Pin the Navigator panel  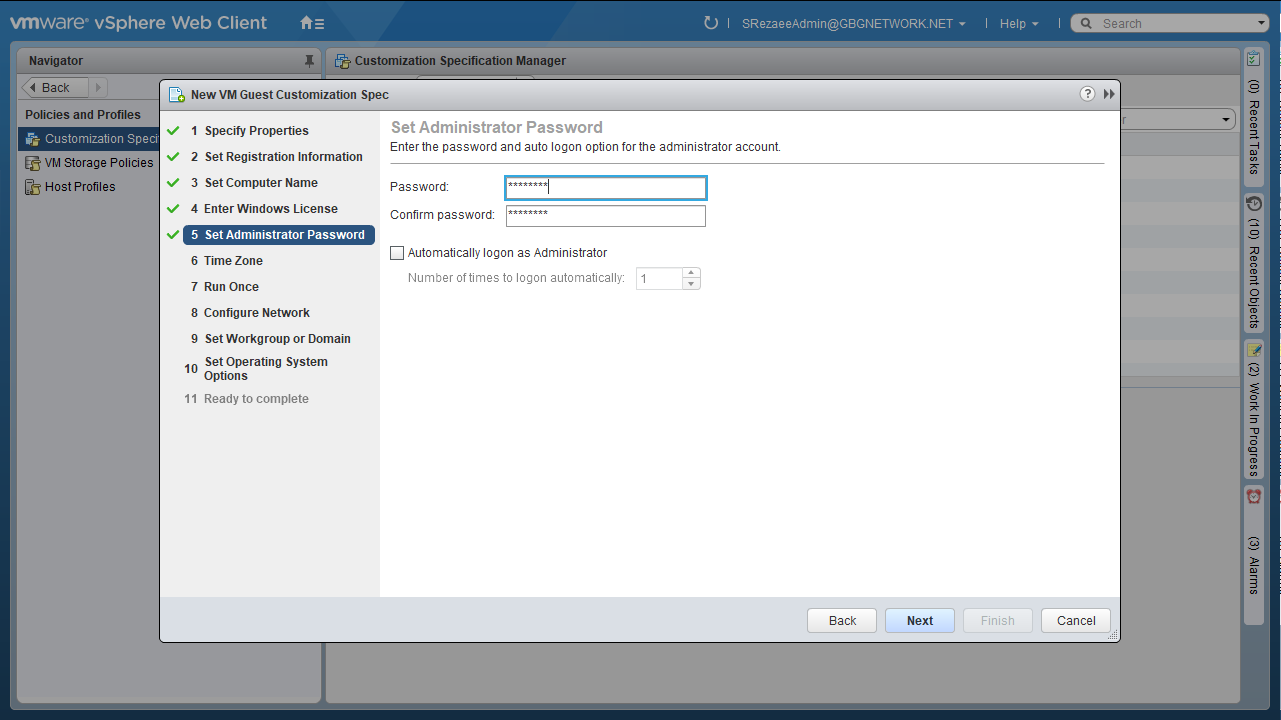point(309,61)
